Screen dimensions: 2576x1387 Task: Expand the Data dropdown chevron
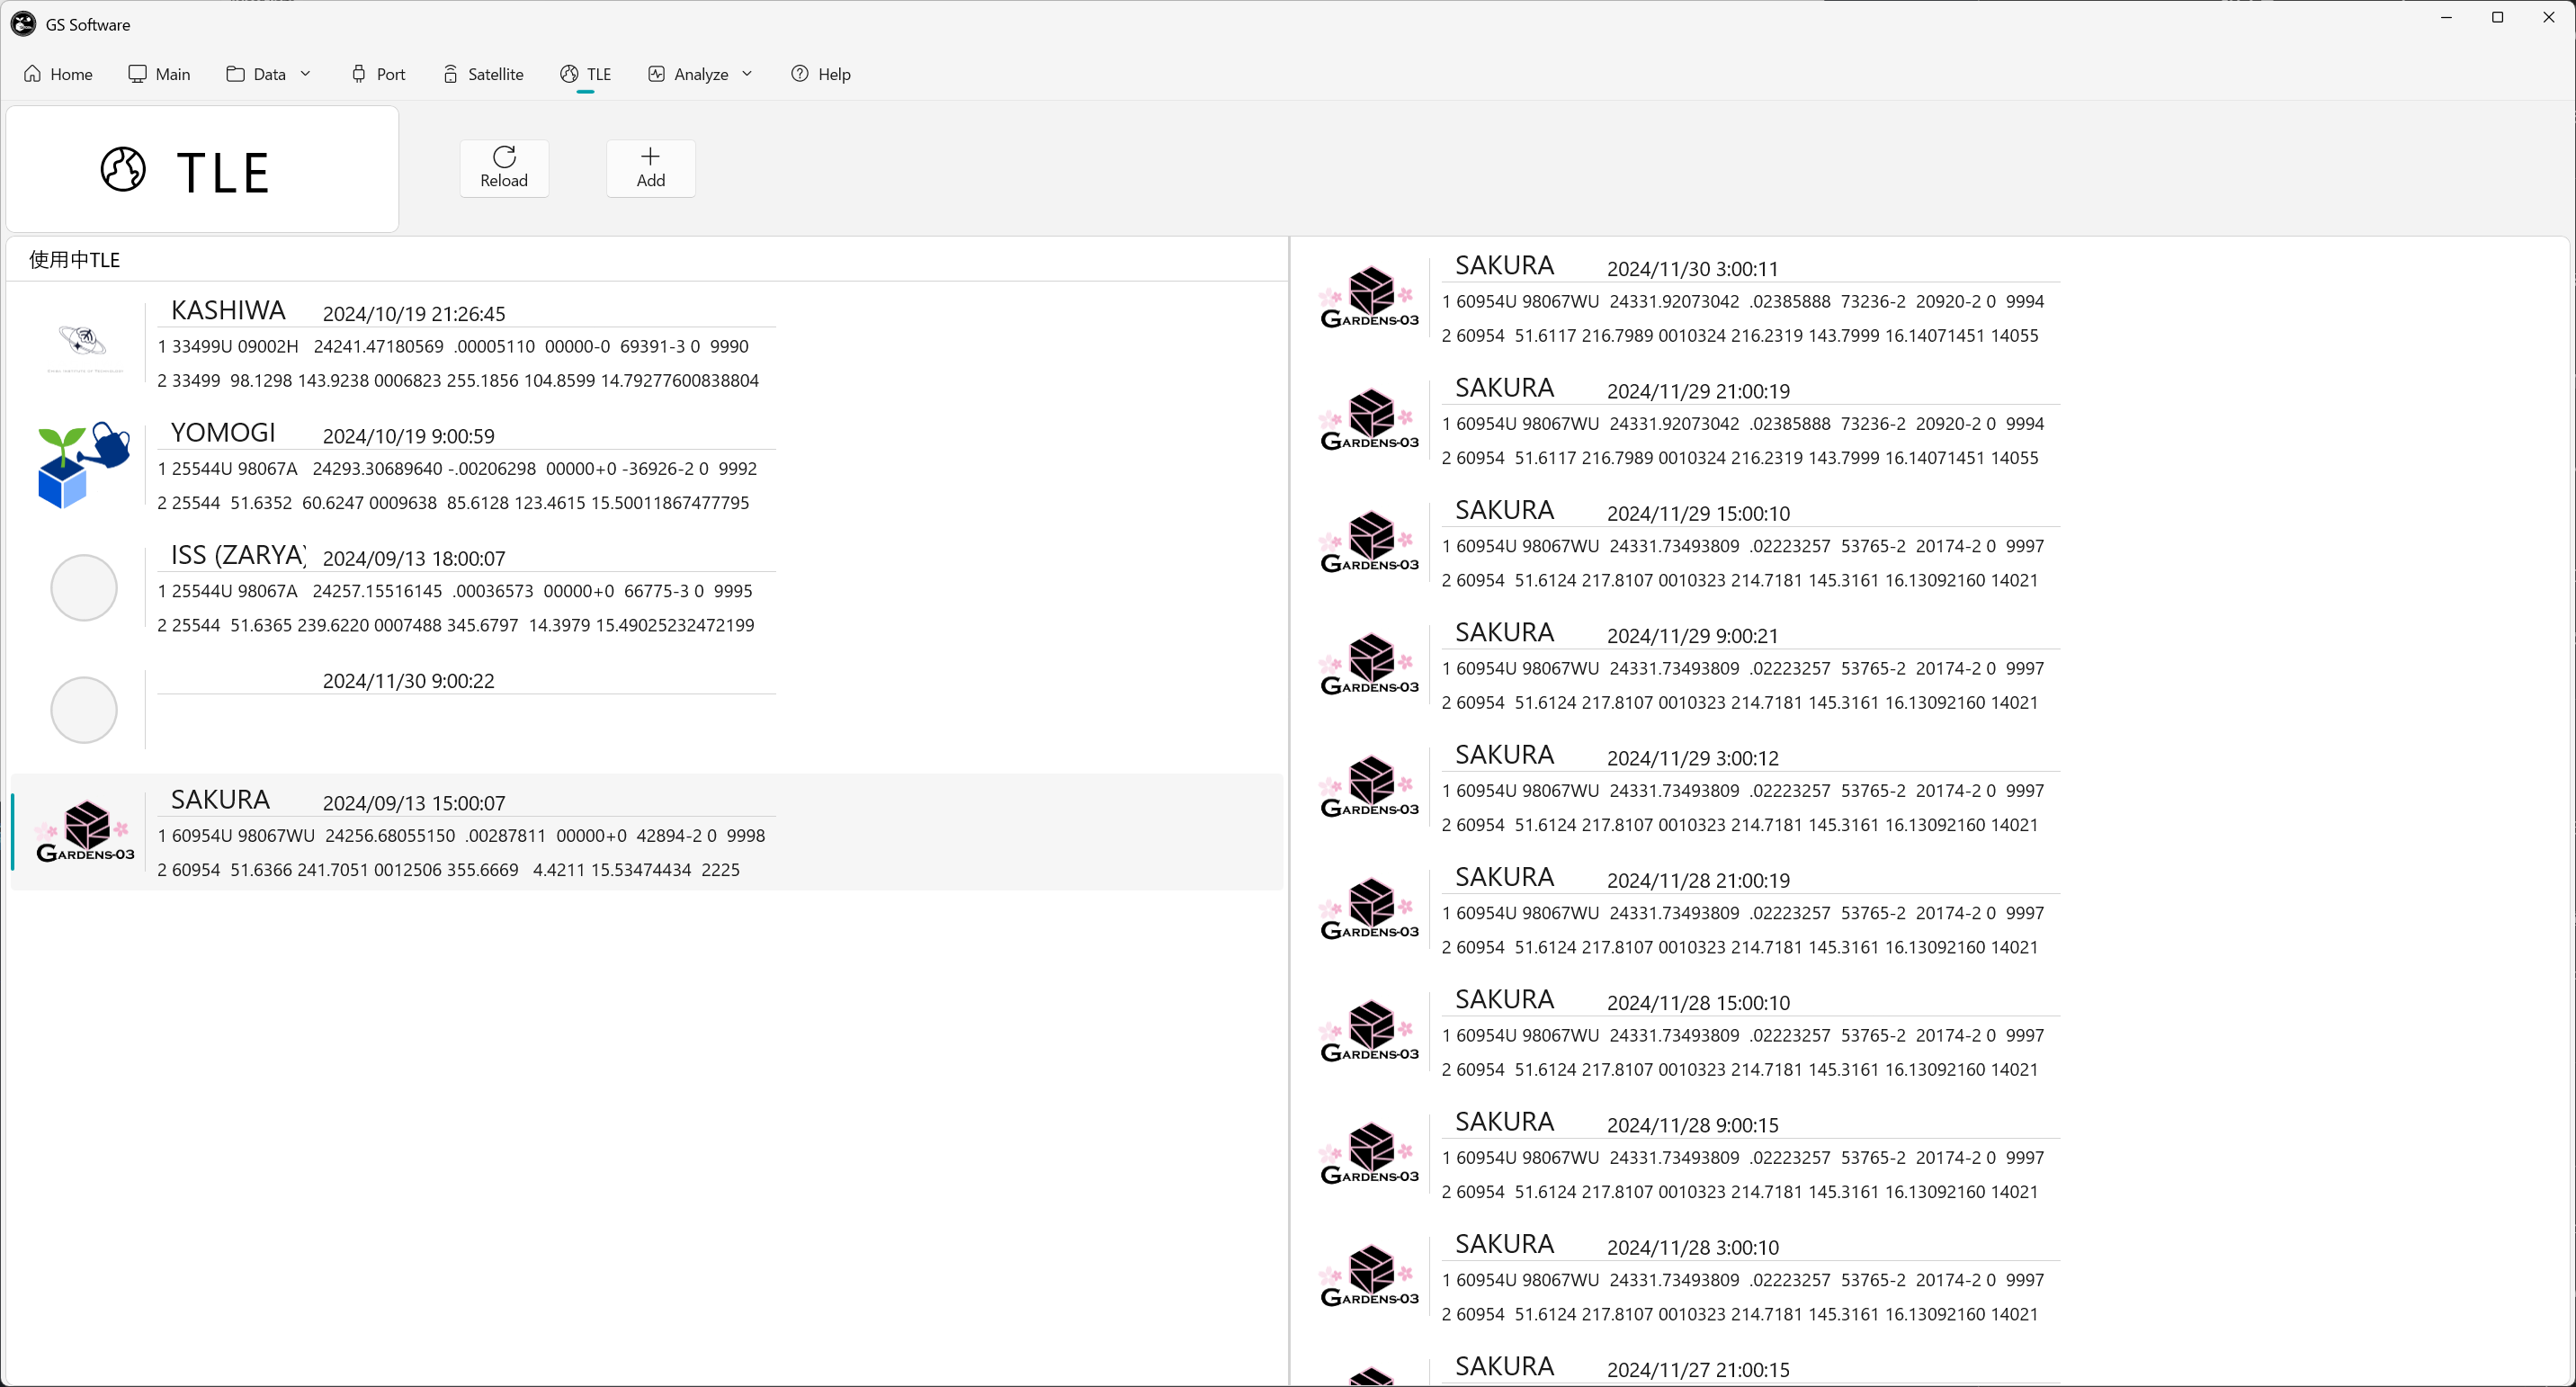(x=306, y=74)
